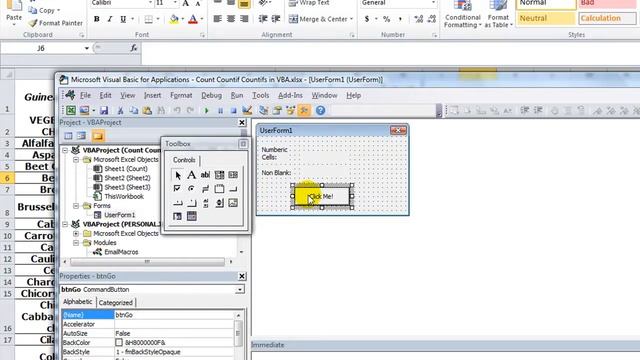Screen dimensions: 640x360
Task: Click the Paste icon in VBA toolbar
Action: point(147,110)
